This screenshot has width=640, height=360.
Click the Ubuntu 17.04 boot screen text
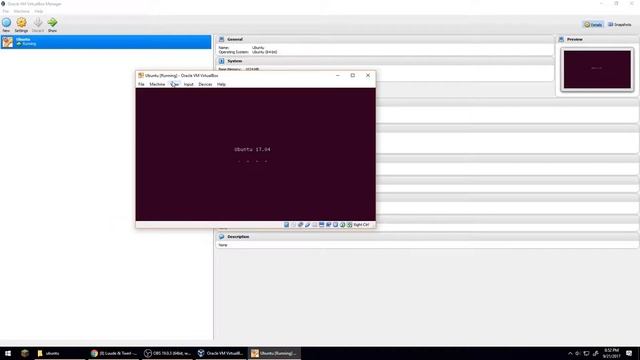[x=252, y=149]
